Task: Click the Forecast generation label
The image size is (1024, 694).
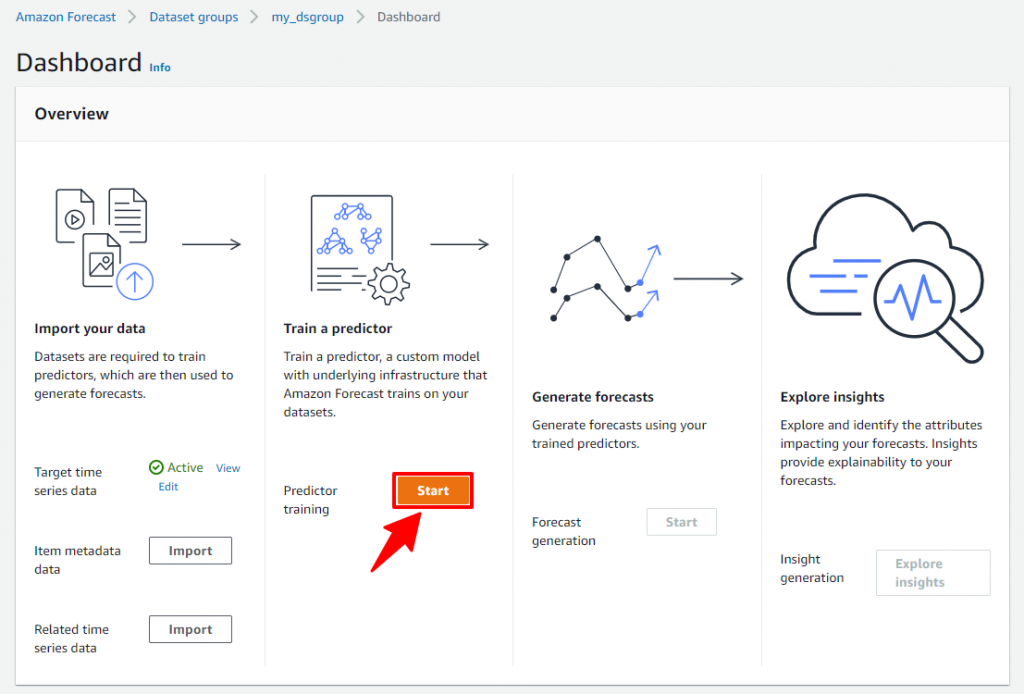Action: tap(564, 531)
